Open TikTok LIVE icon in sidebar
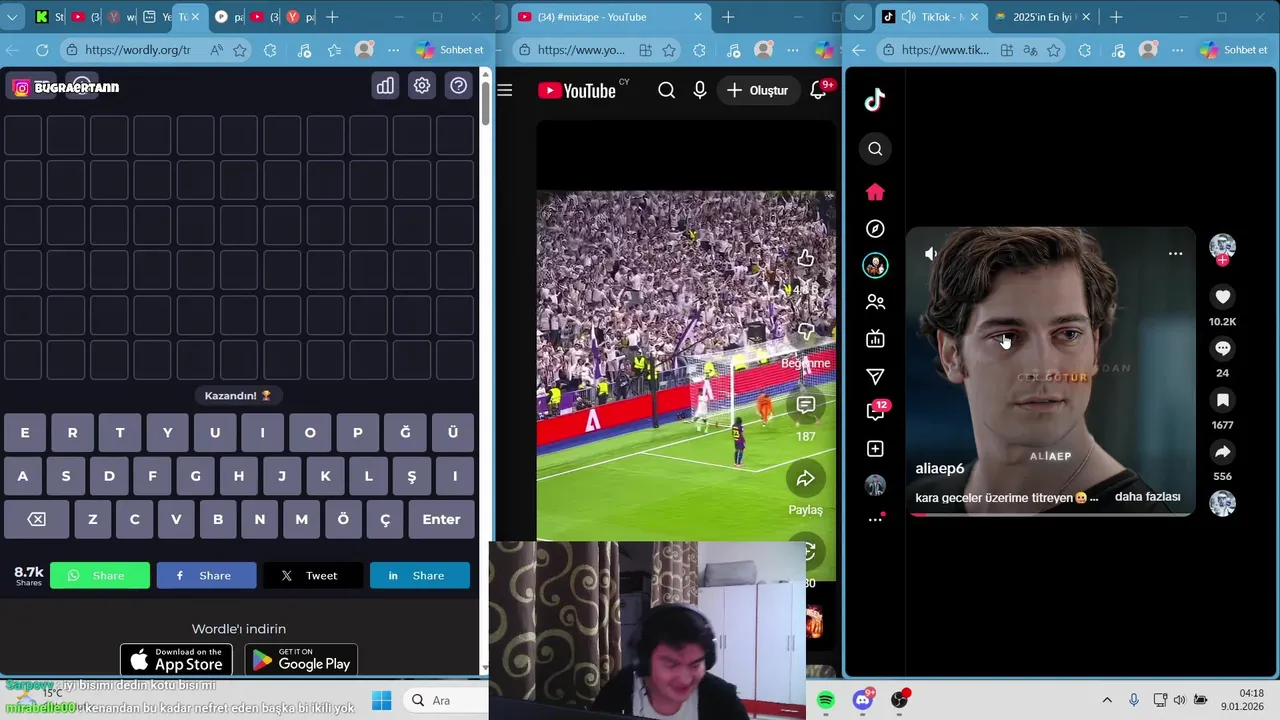The height and width of the screenshot is (720, 1280). [875, 339]
